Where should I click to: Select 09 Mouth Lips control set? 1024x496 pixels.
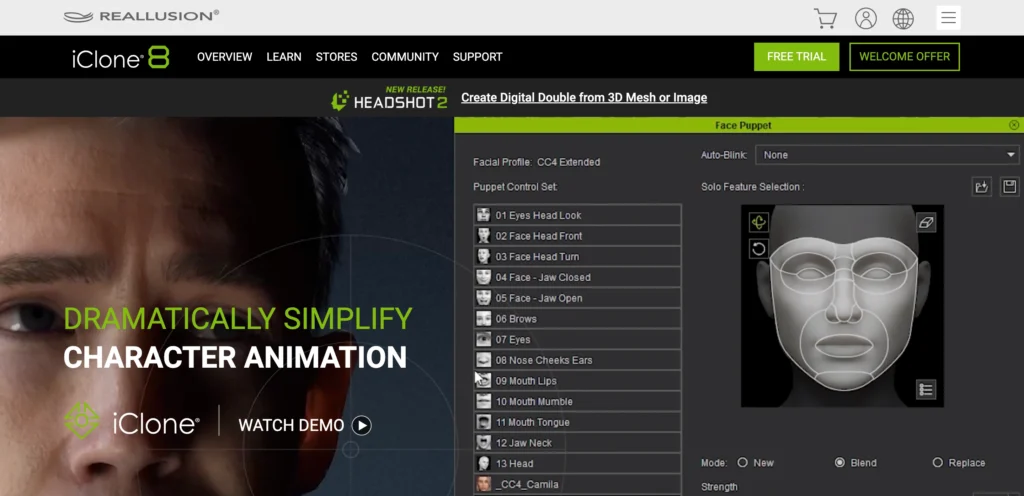click(x=577, y=380)
